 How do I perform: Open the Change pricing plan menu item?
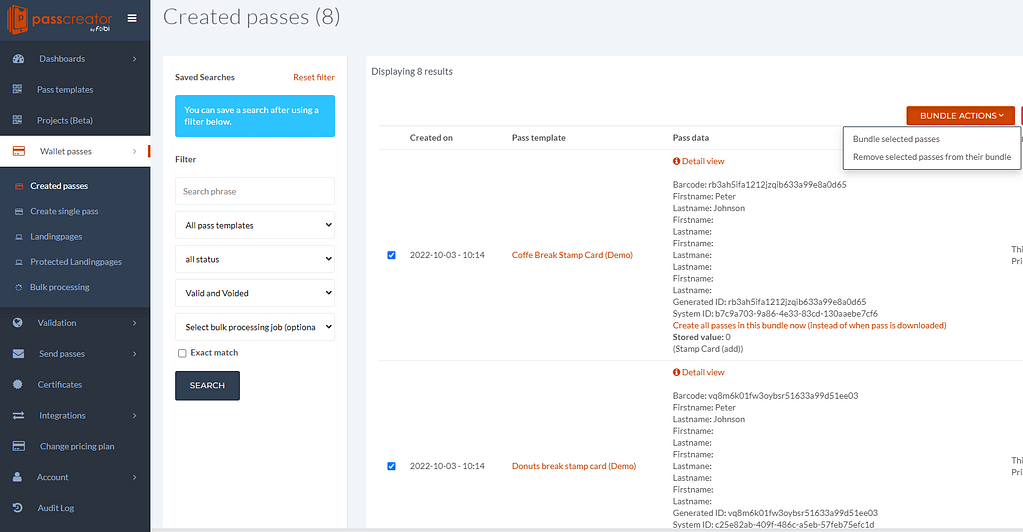[x=75, y=446]
